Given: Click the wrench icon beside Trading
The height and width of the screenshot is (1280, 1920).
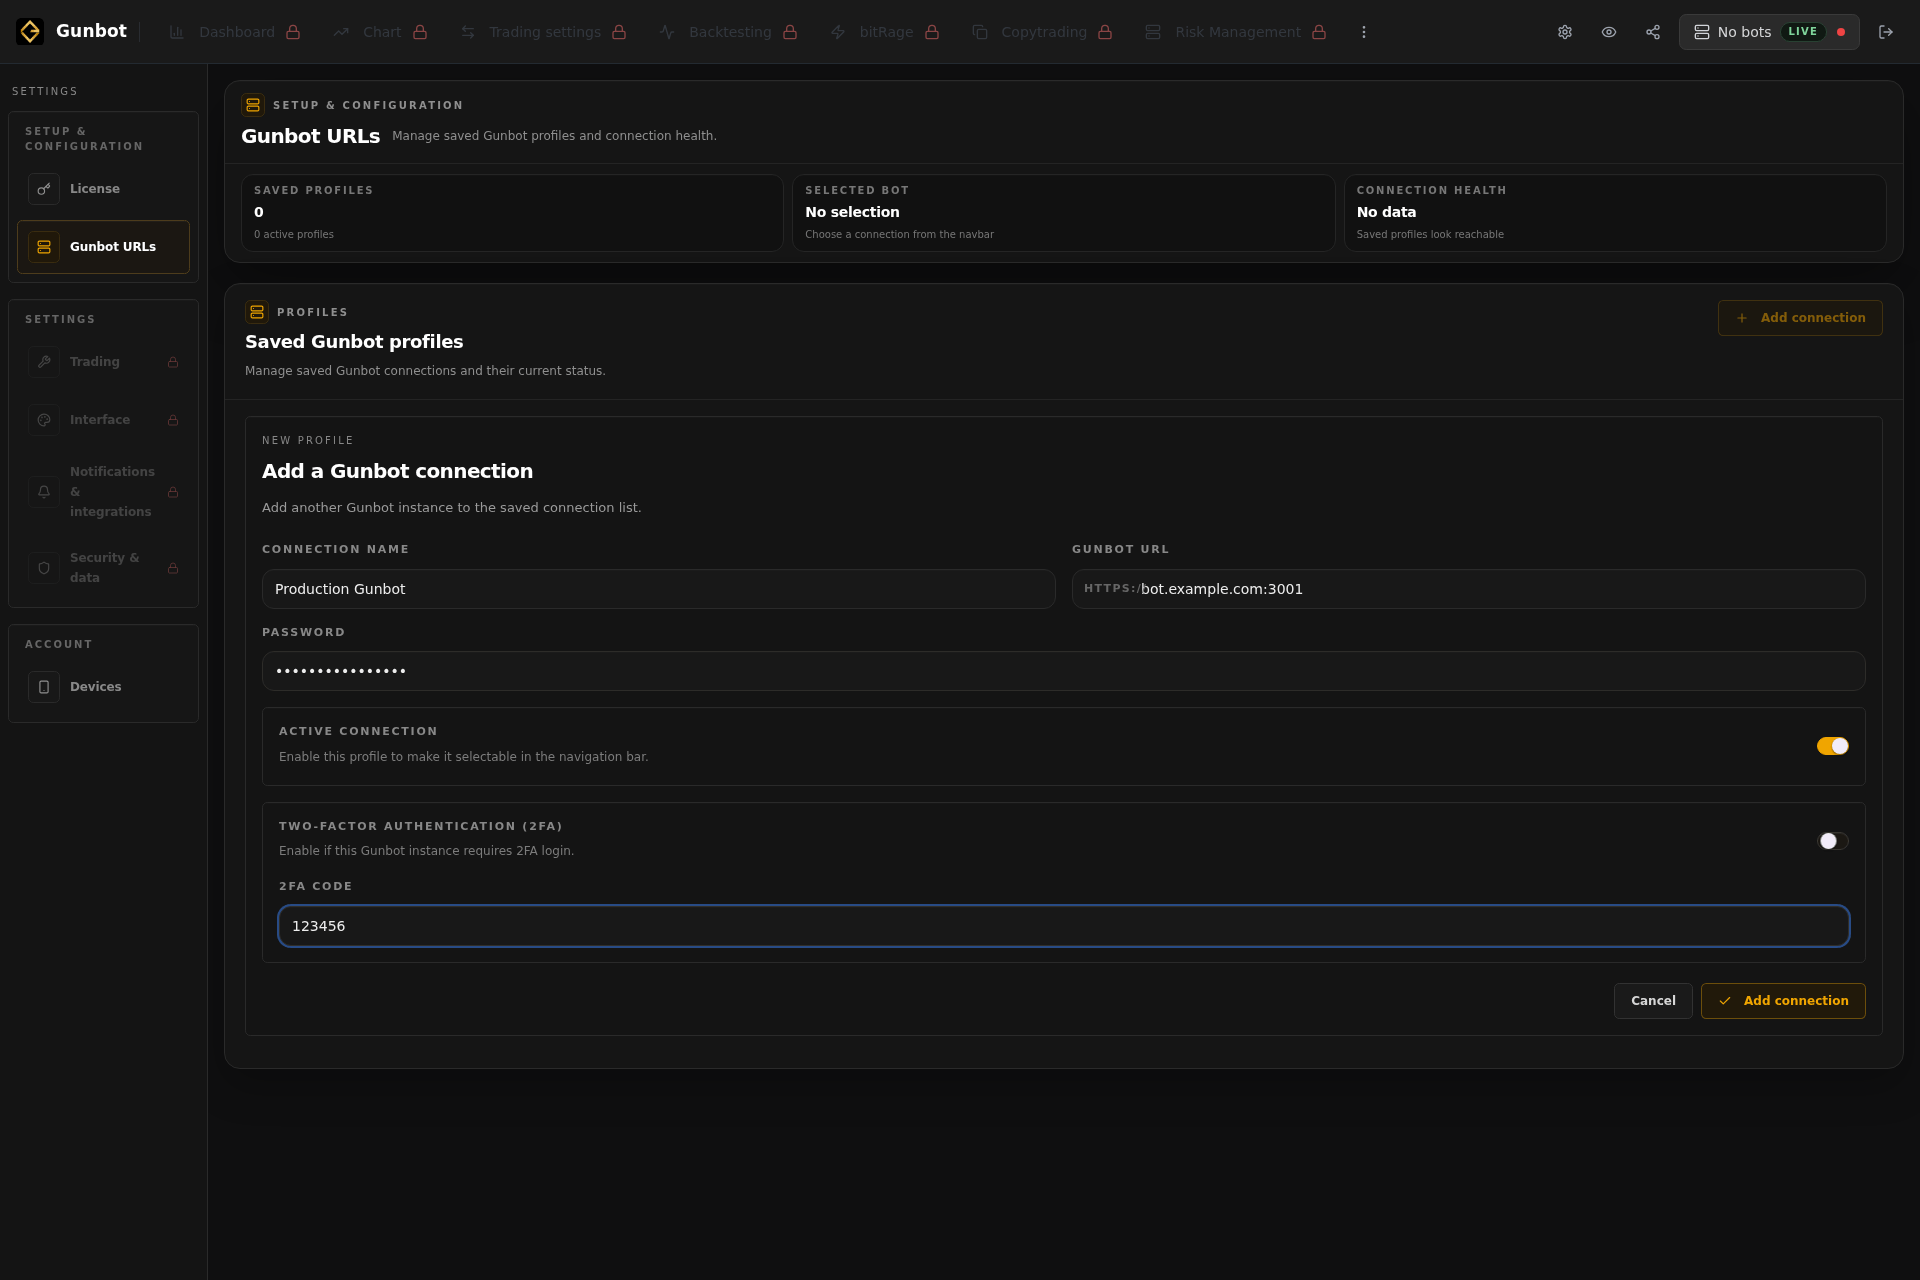Looking at the screenshot, I should tap(44, 362).
